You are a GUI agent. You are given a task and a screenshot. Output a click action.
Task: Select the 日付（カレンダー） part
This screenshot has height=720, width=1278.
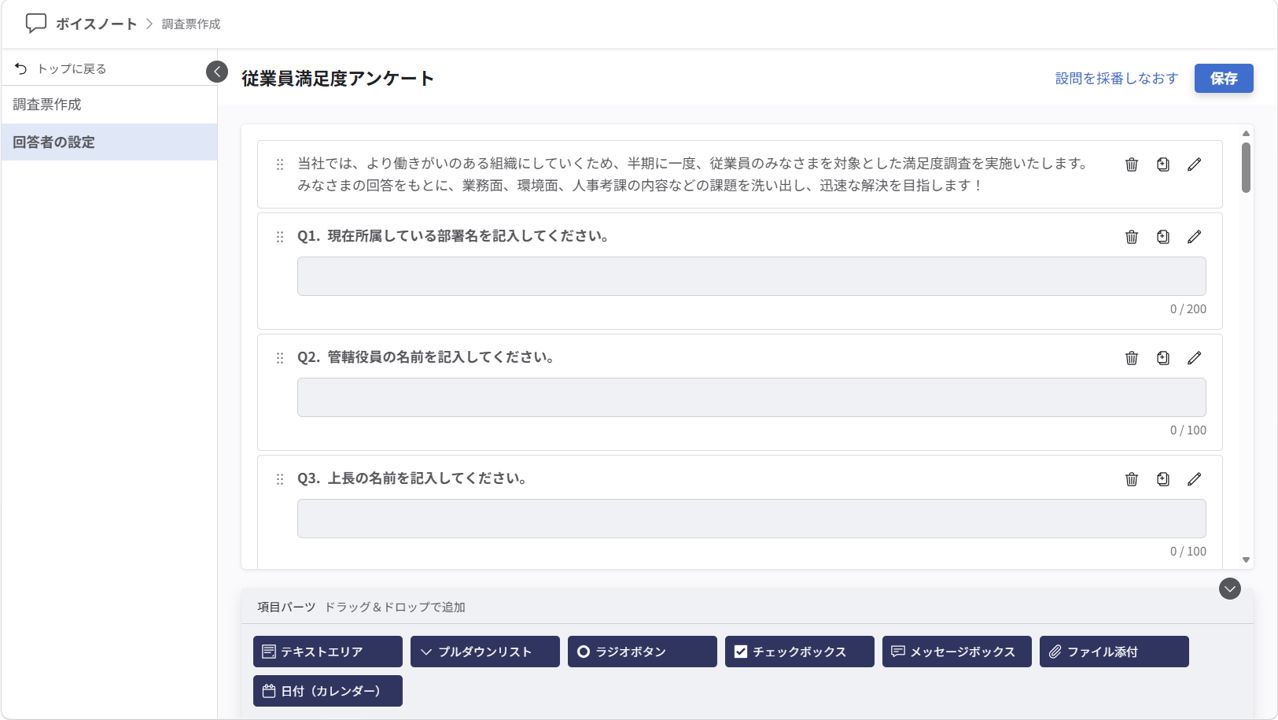click(x=328, y=691)
